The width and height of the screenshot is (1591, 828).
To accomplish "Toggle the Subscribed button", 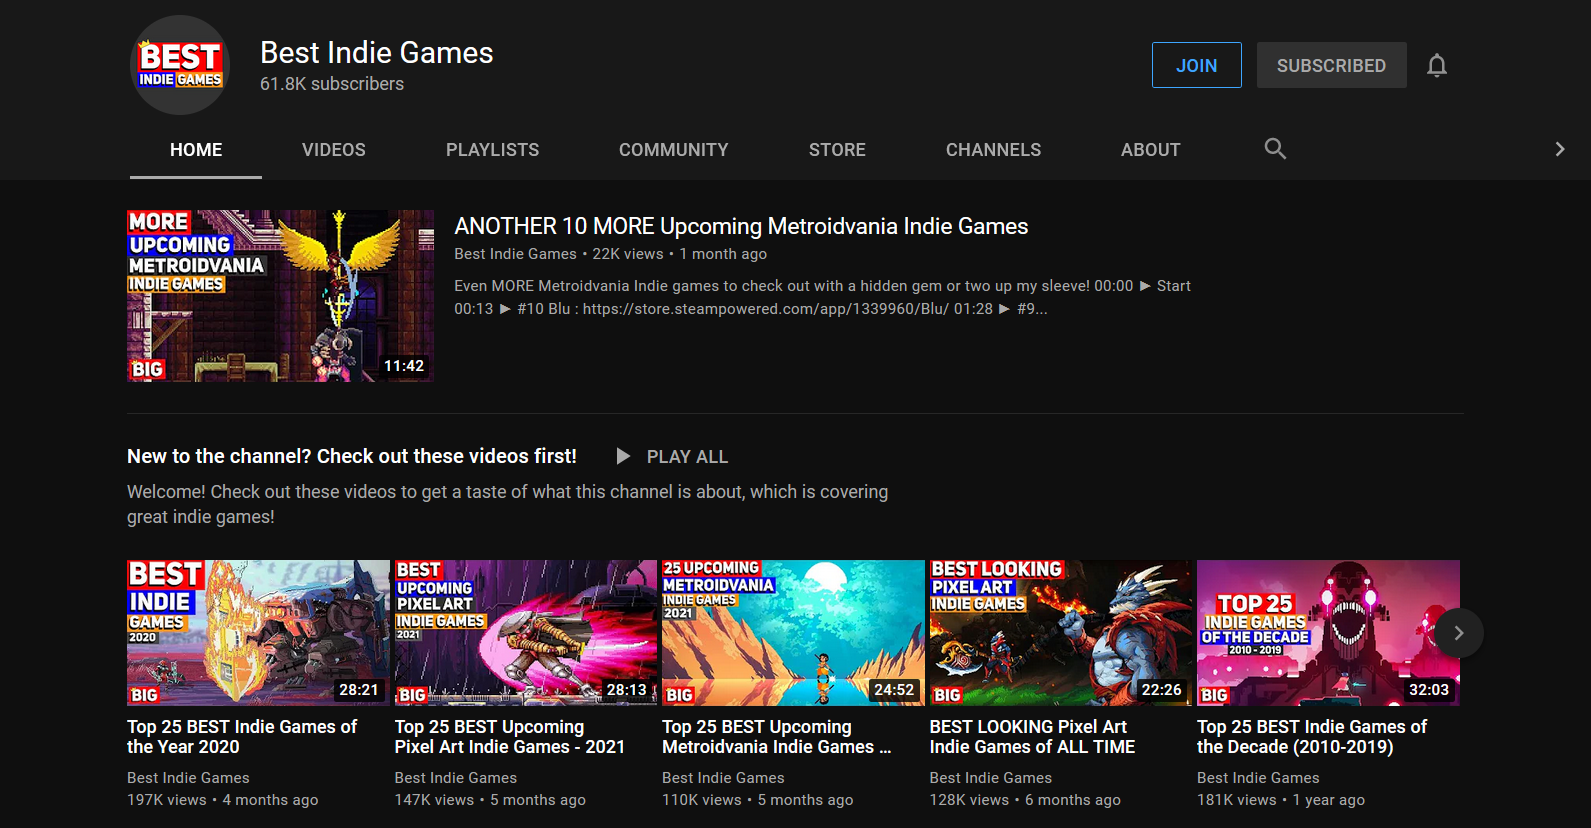I will [x=1331, y=65].
